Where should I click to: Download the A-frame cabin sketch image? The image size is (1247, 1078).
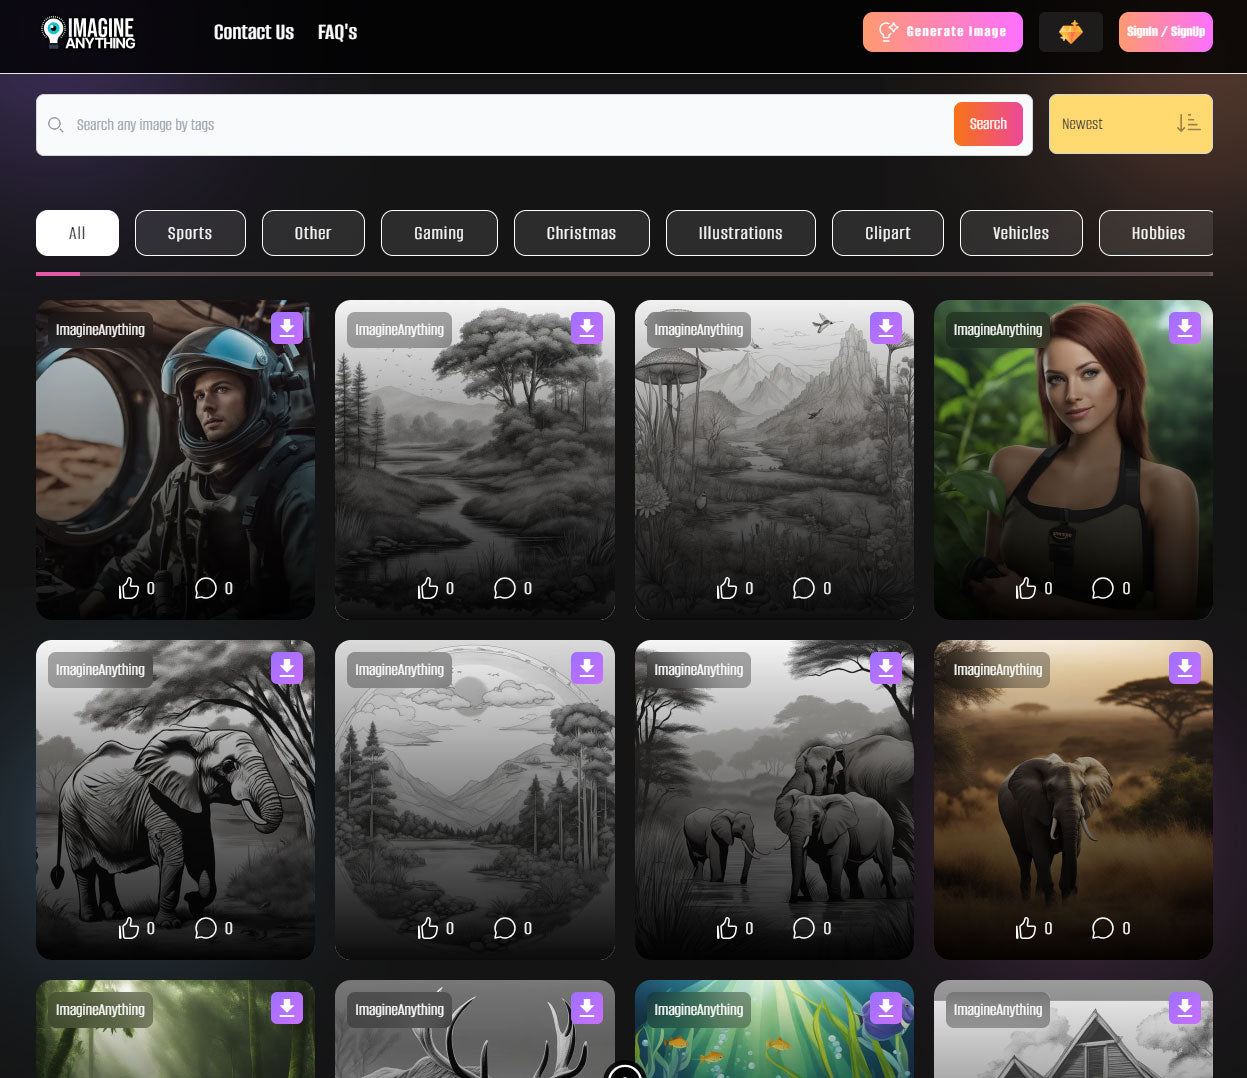[1185, 1008]
